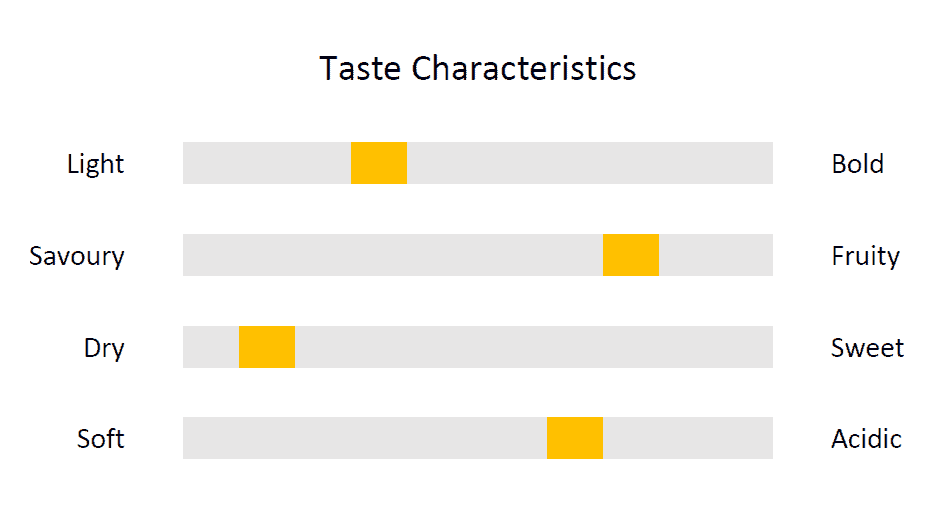This screenshot has width=944, height=529.
Task: Click the Light label
Action: (x=95, y=164)
